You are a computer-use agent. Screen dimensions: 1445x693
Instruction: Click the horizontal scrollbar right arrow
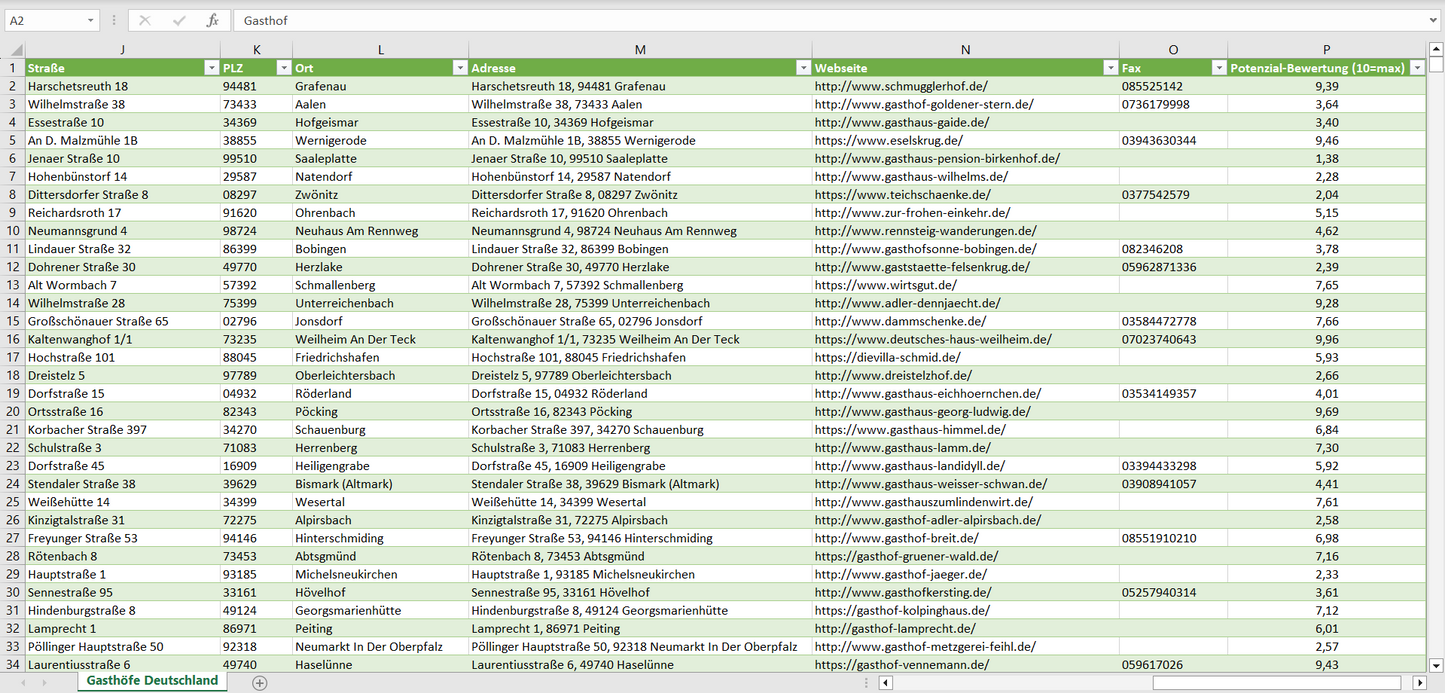coord(1419,683)
